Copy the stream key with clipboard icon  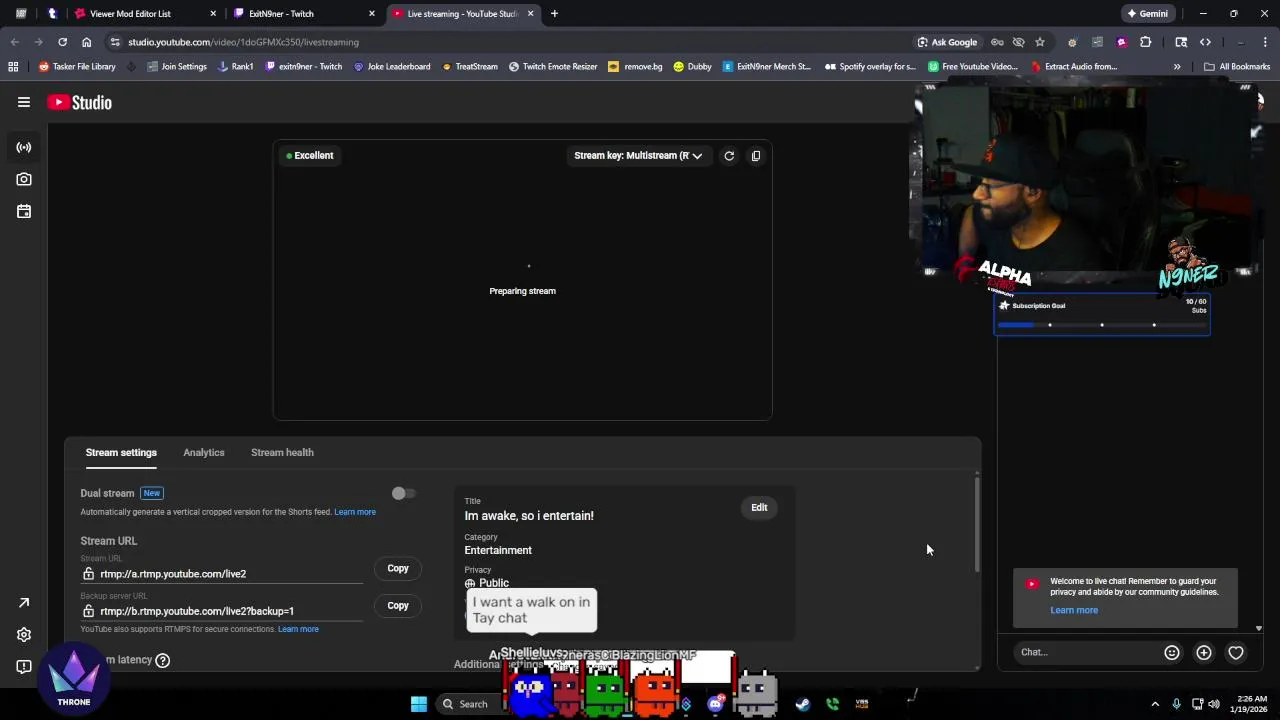tap(756, 156)
